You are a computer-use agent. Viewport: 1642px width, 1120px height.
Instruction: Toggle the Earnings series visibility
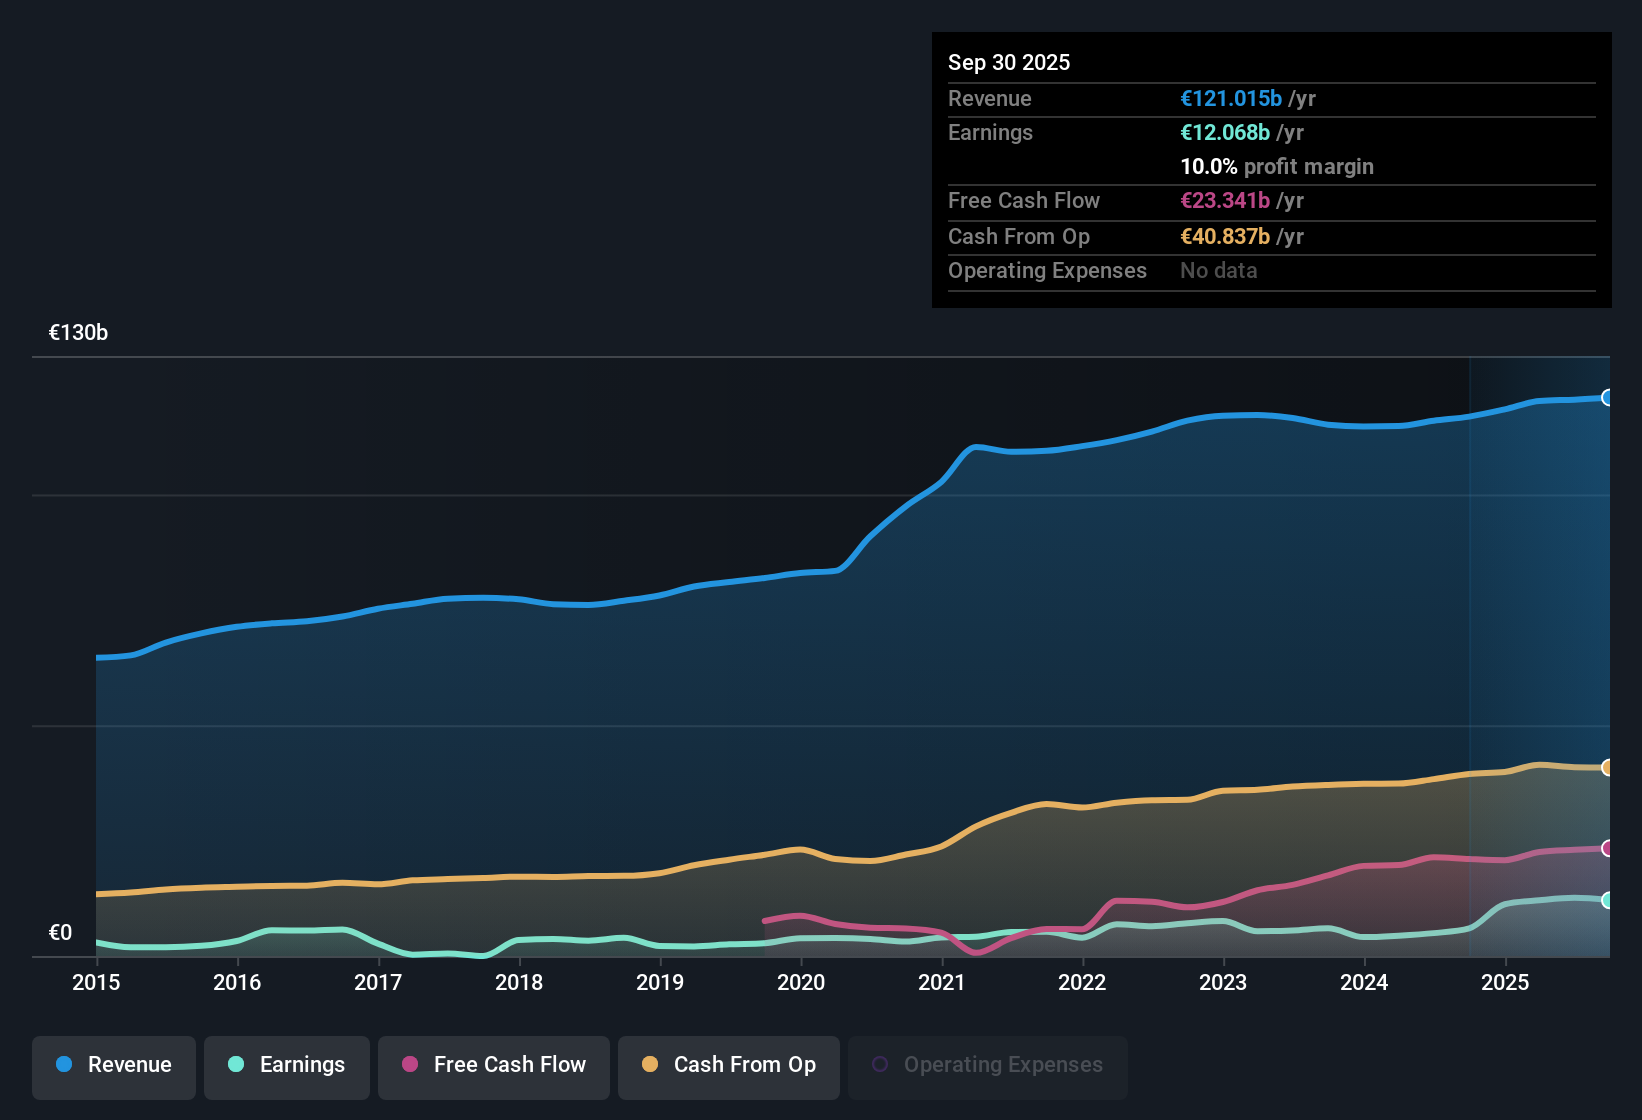[286, 1066]
